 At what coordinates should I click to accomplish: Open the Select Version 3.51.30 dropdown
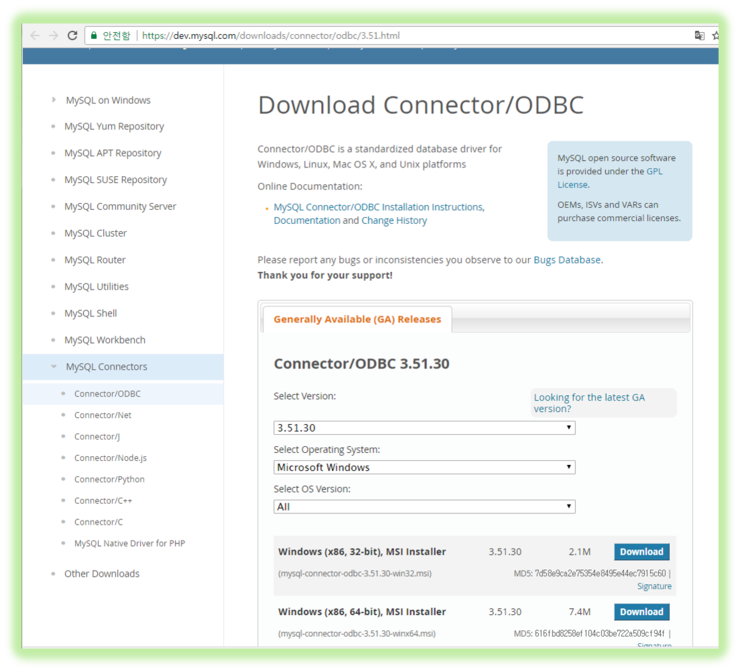click(424, 428)
